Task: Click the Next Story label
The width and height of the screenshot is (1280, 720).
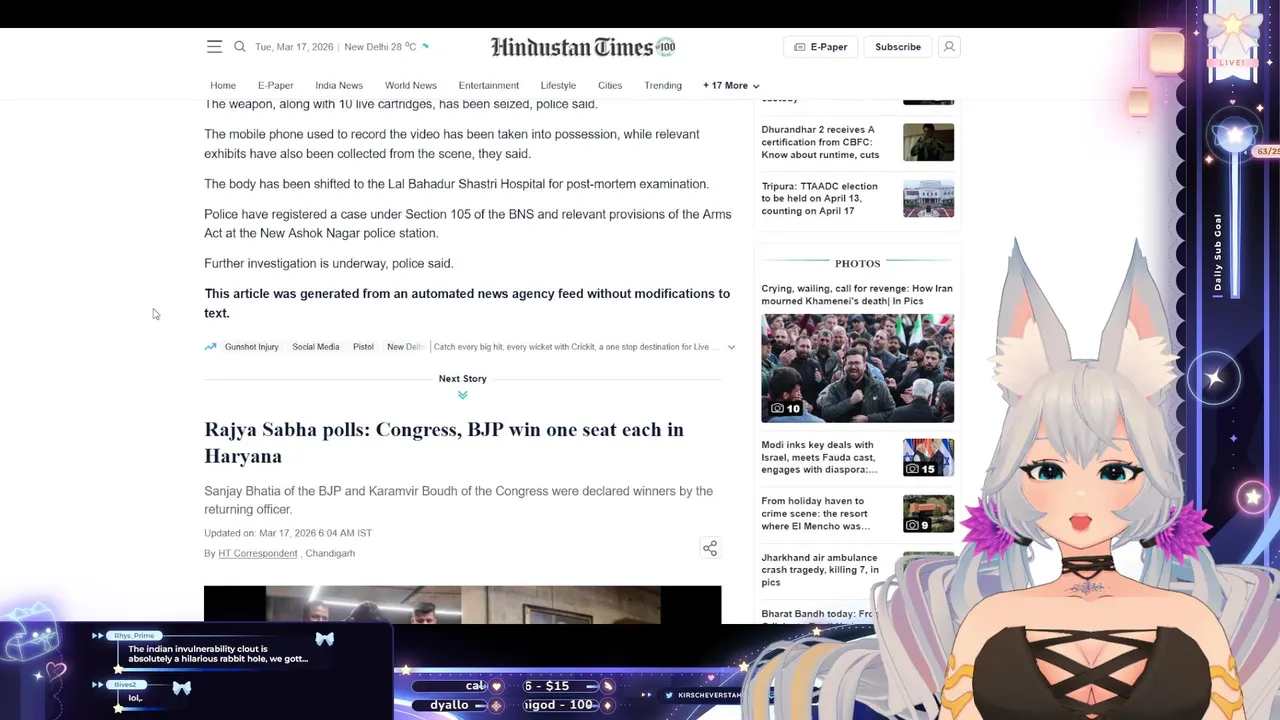Action: (x=462, y=379)
